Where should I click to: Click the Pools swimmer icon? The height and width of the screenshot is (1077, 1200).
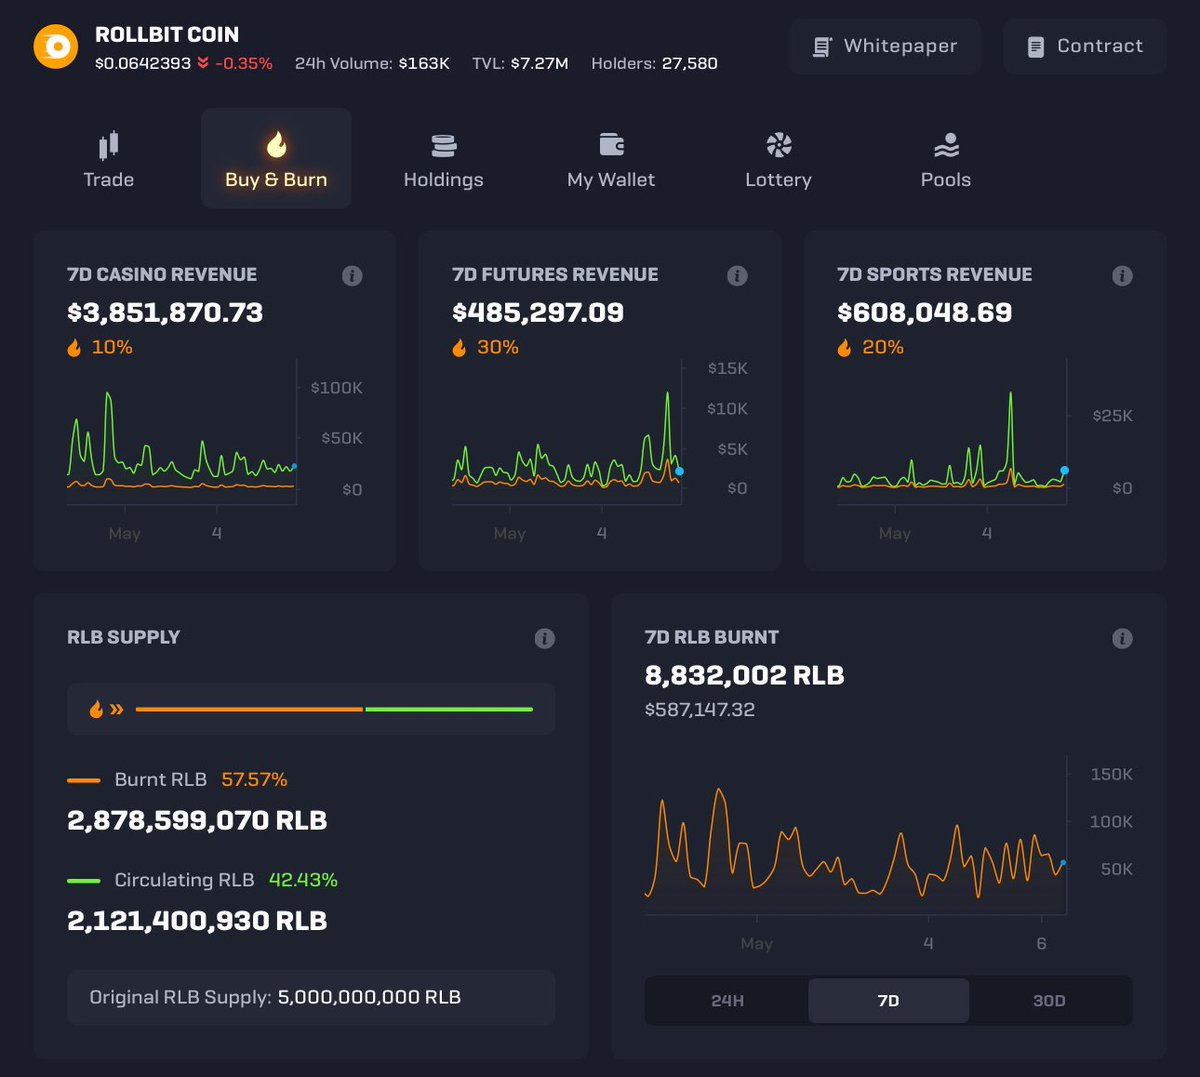tap(945, 143)
